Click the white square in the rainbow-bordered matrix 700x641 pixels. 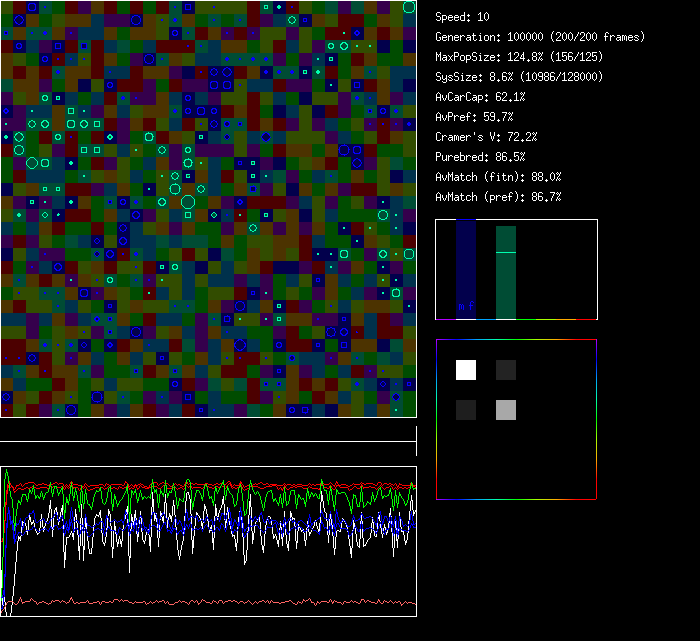coord(466,370)
